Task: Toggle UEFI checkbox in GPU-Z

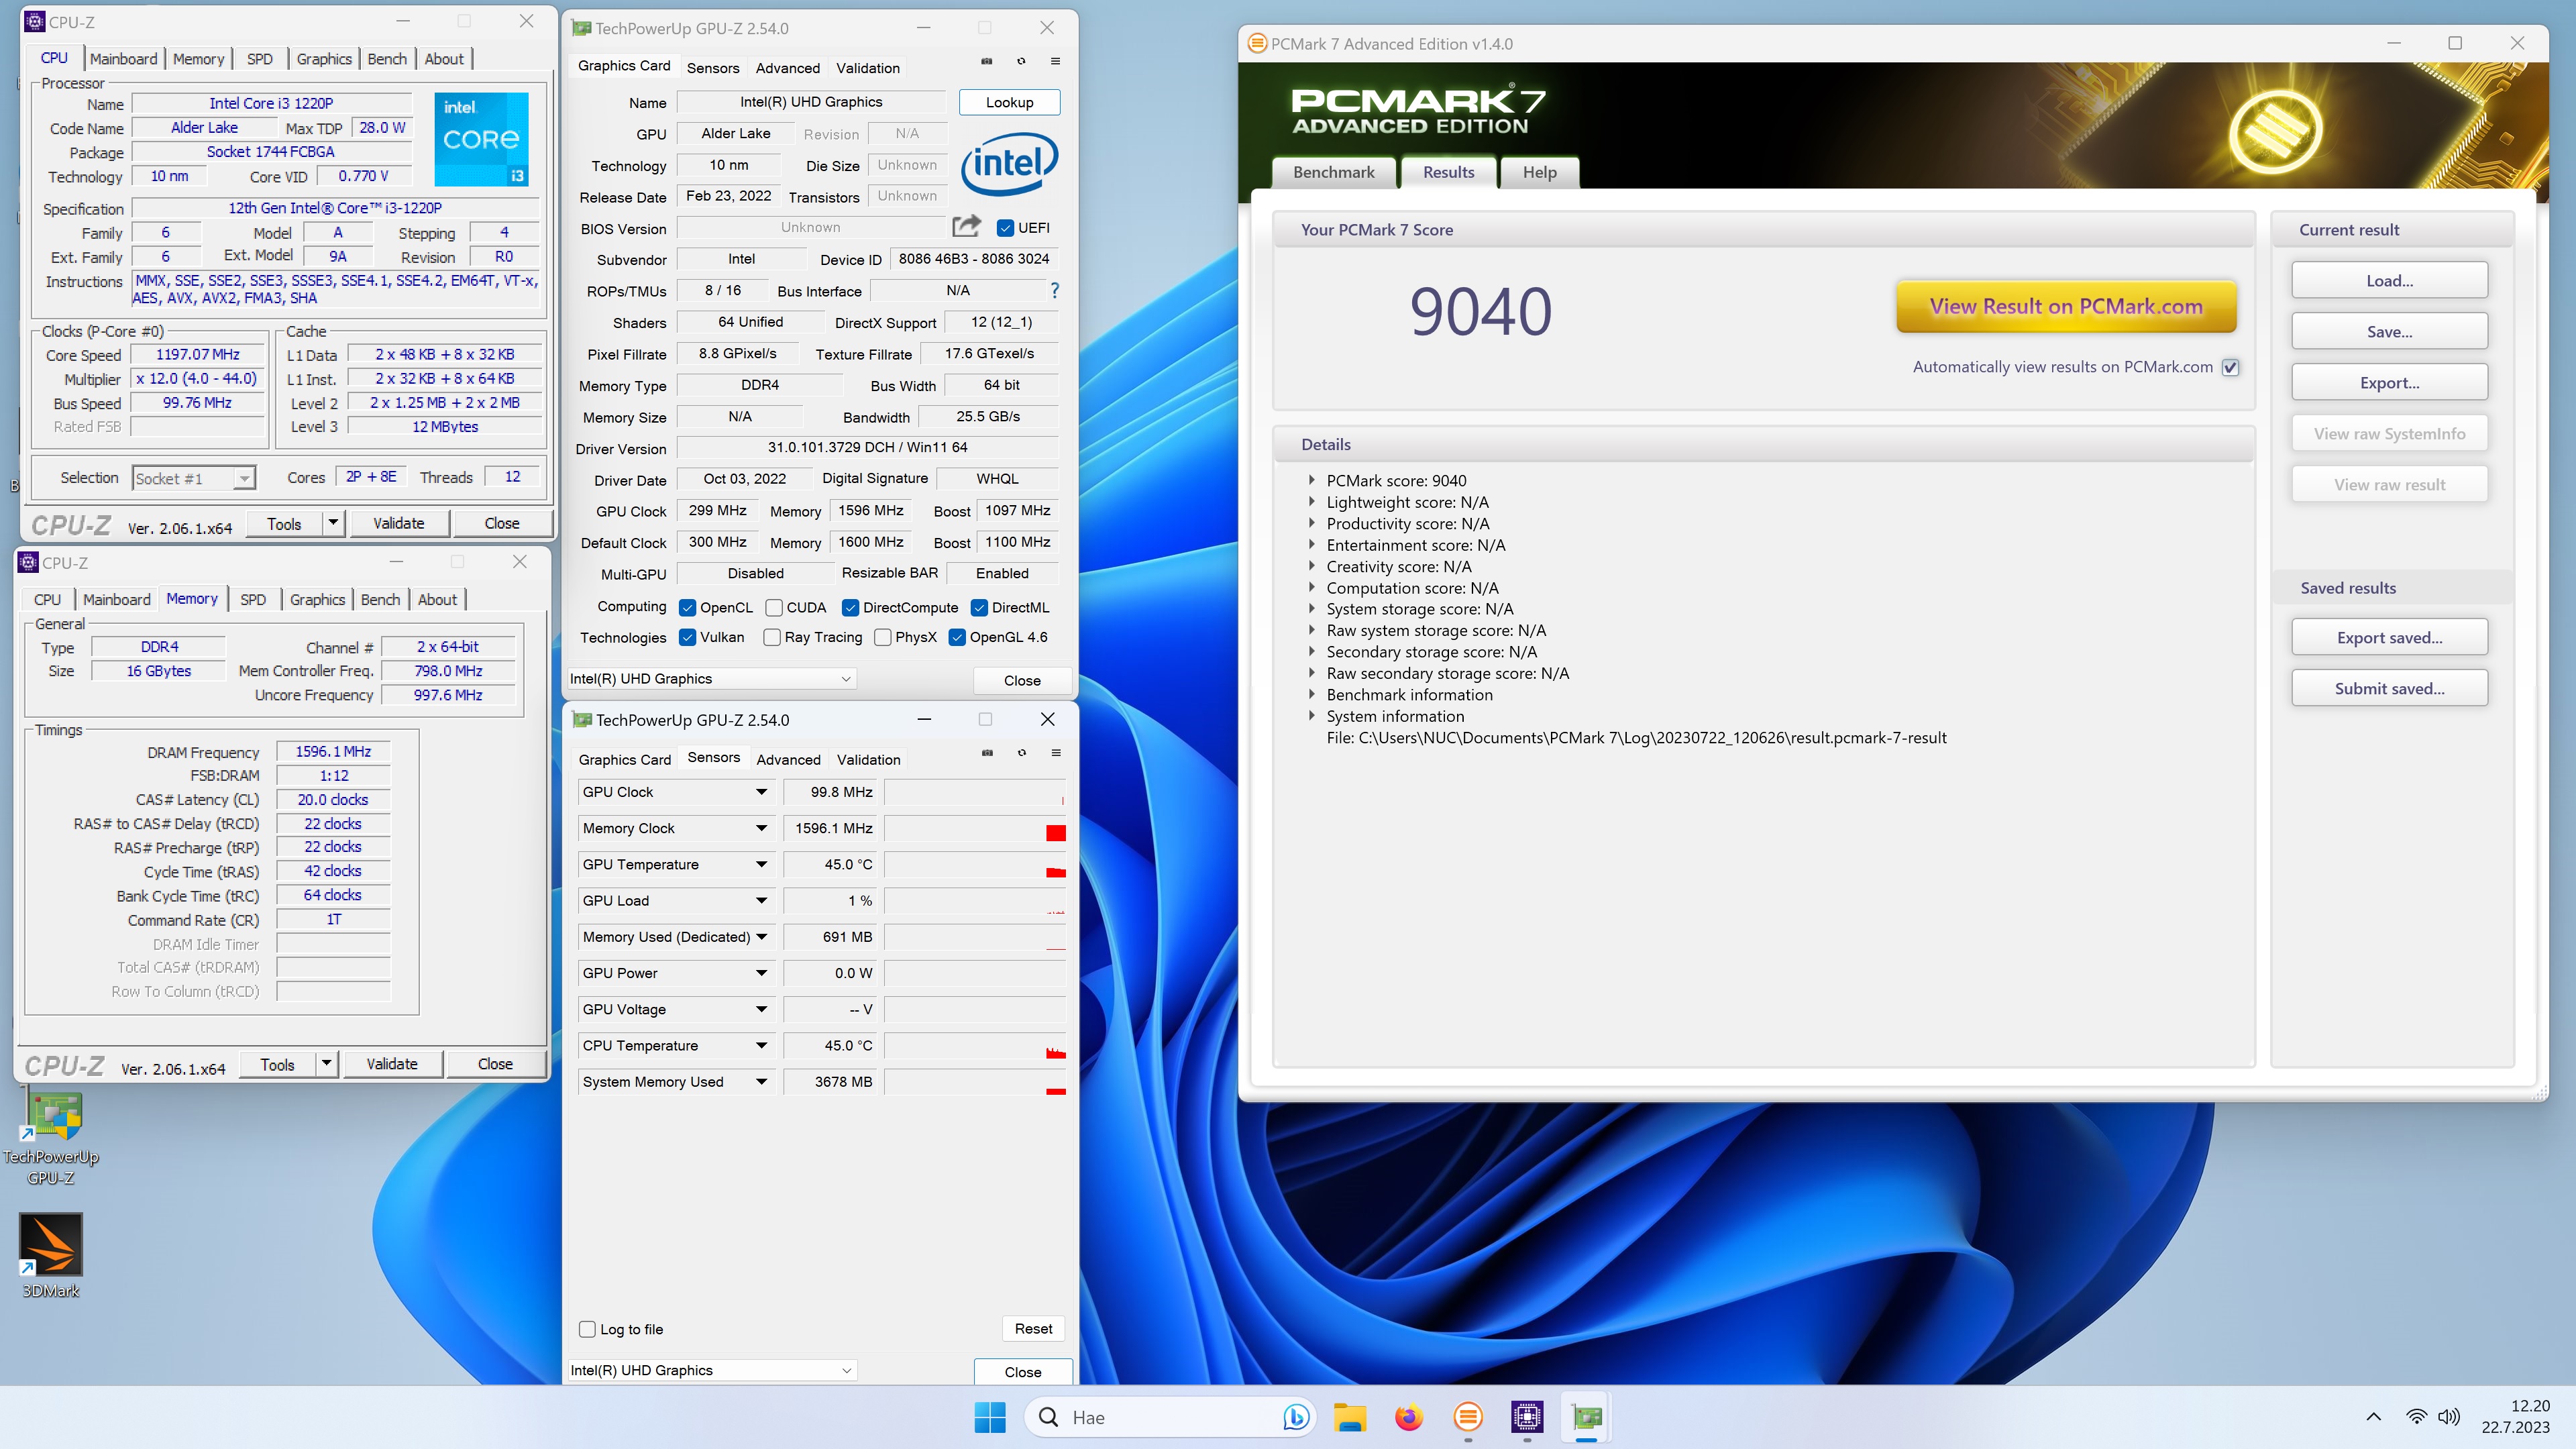Action: tap(1006, 228)
